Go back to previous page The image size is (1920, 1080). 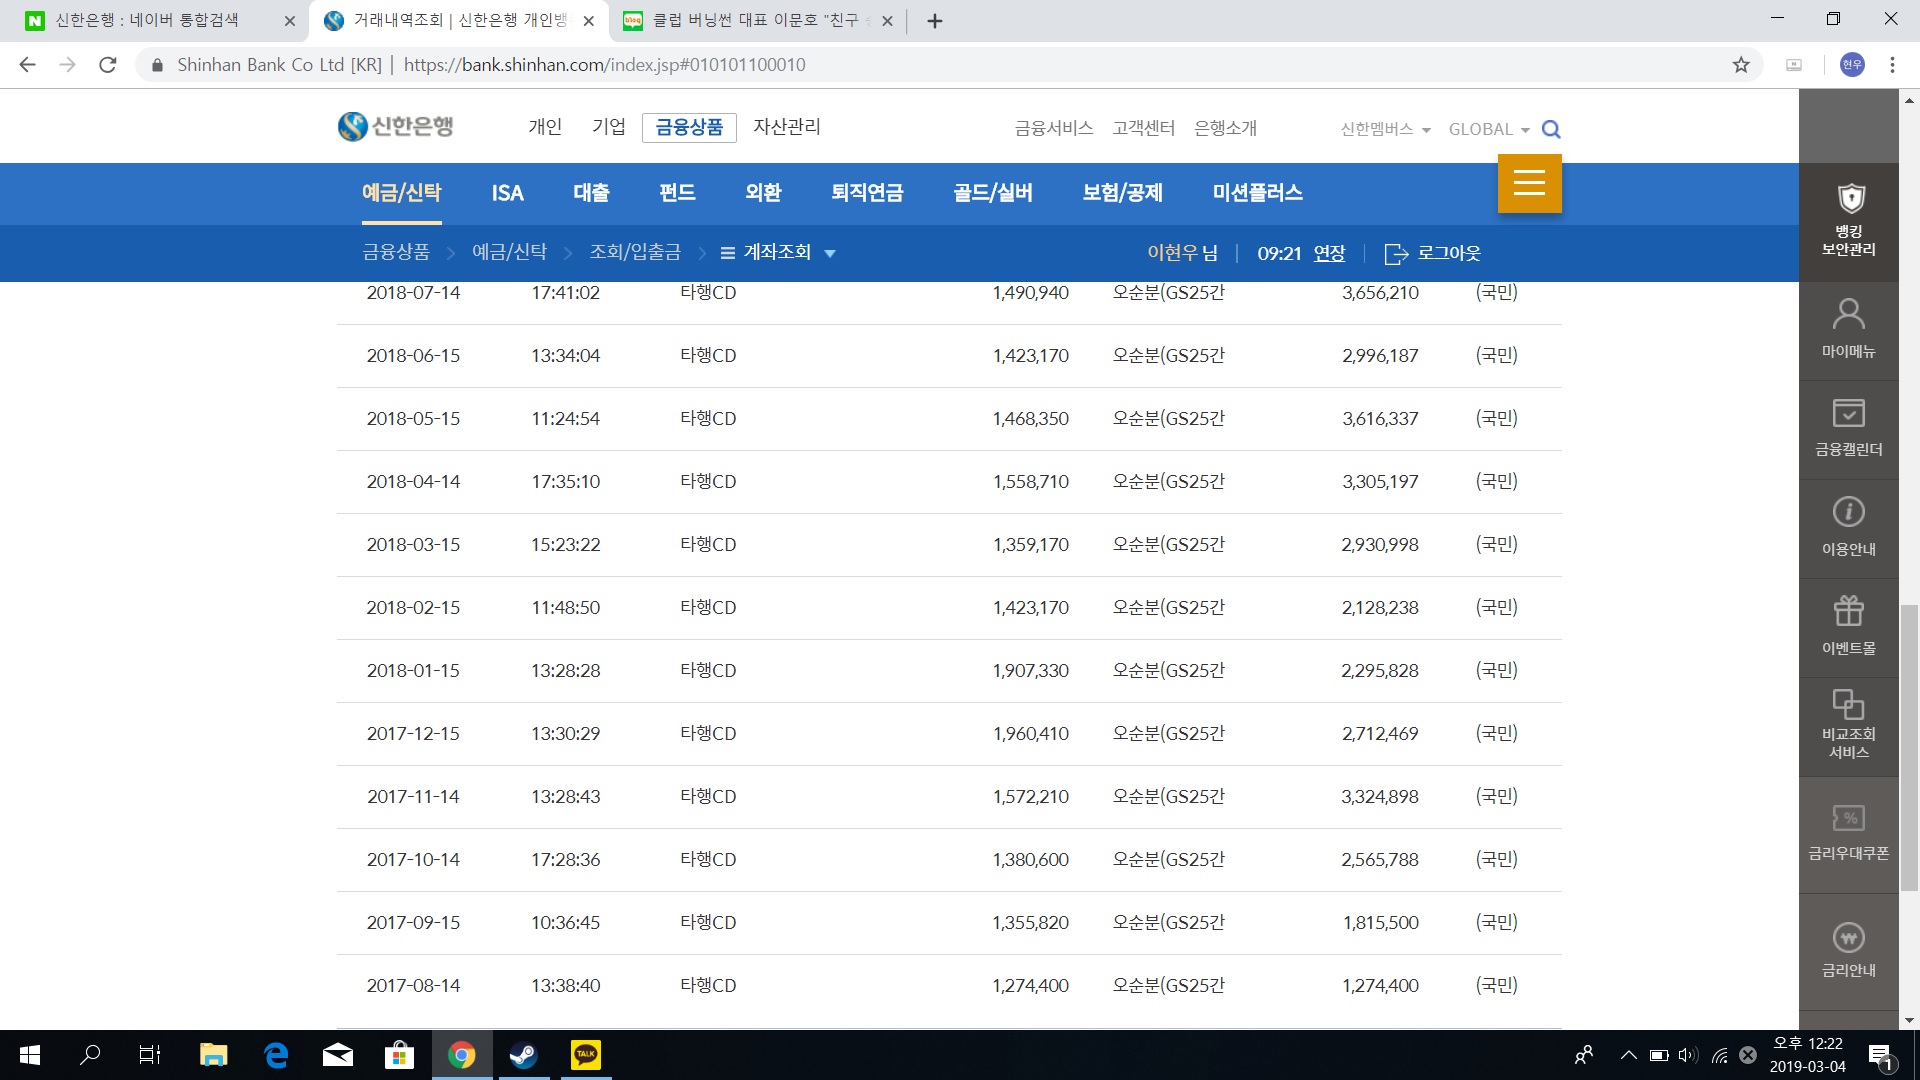point(28,65)
